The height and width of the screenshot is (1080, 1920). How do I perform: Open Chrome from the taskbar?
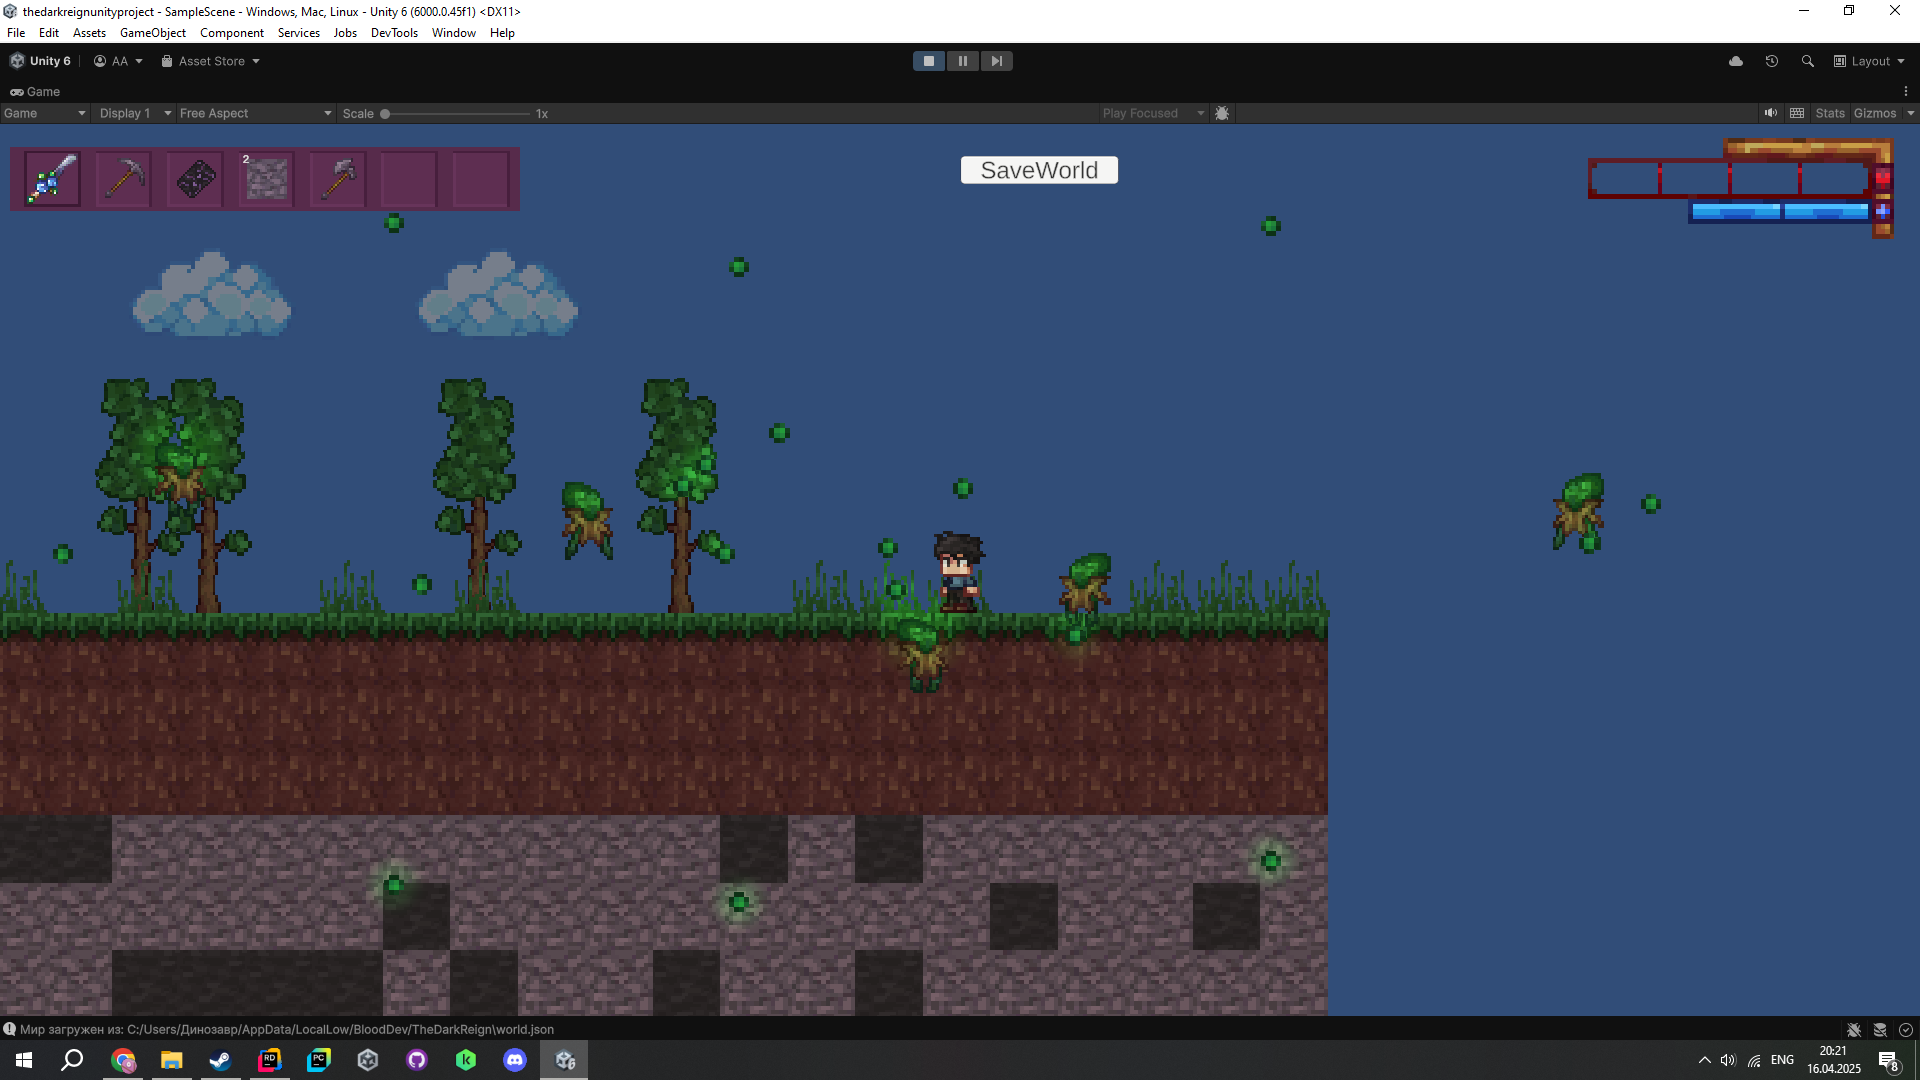point(123,1060)
